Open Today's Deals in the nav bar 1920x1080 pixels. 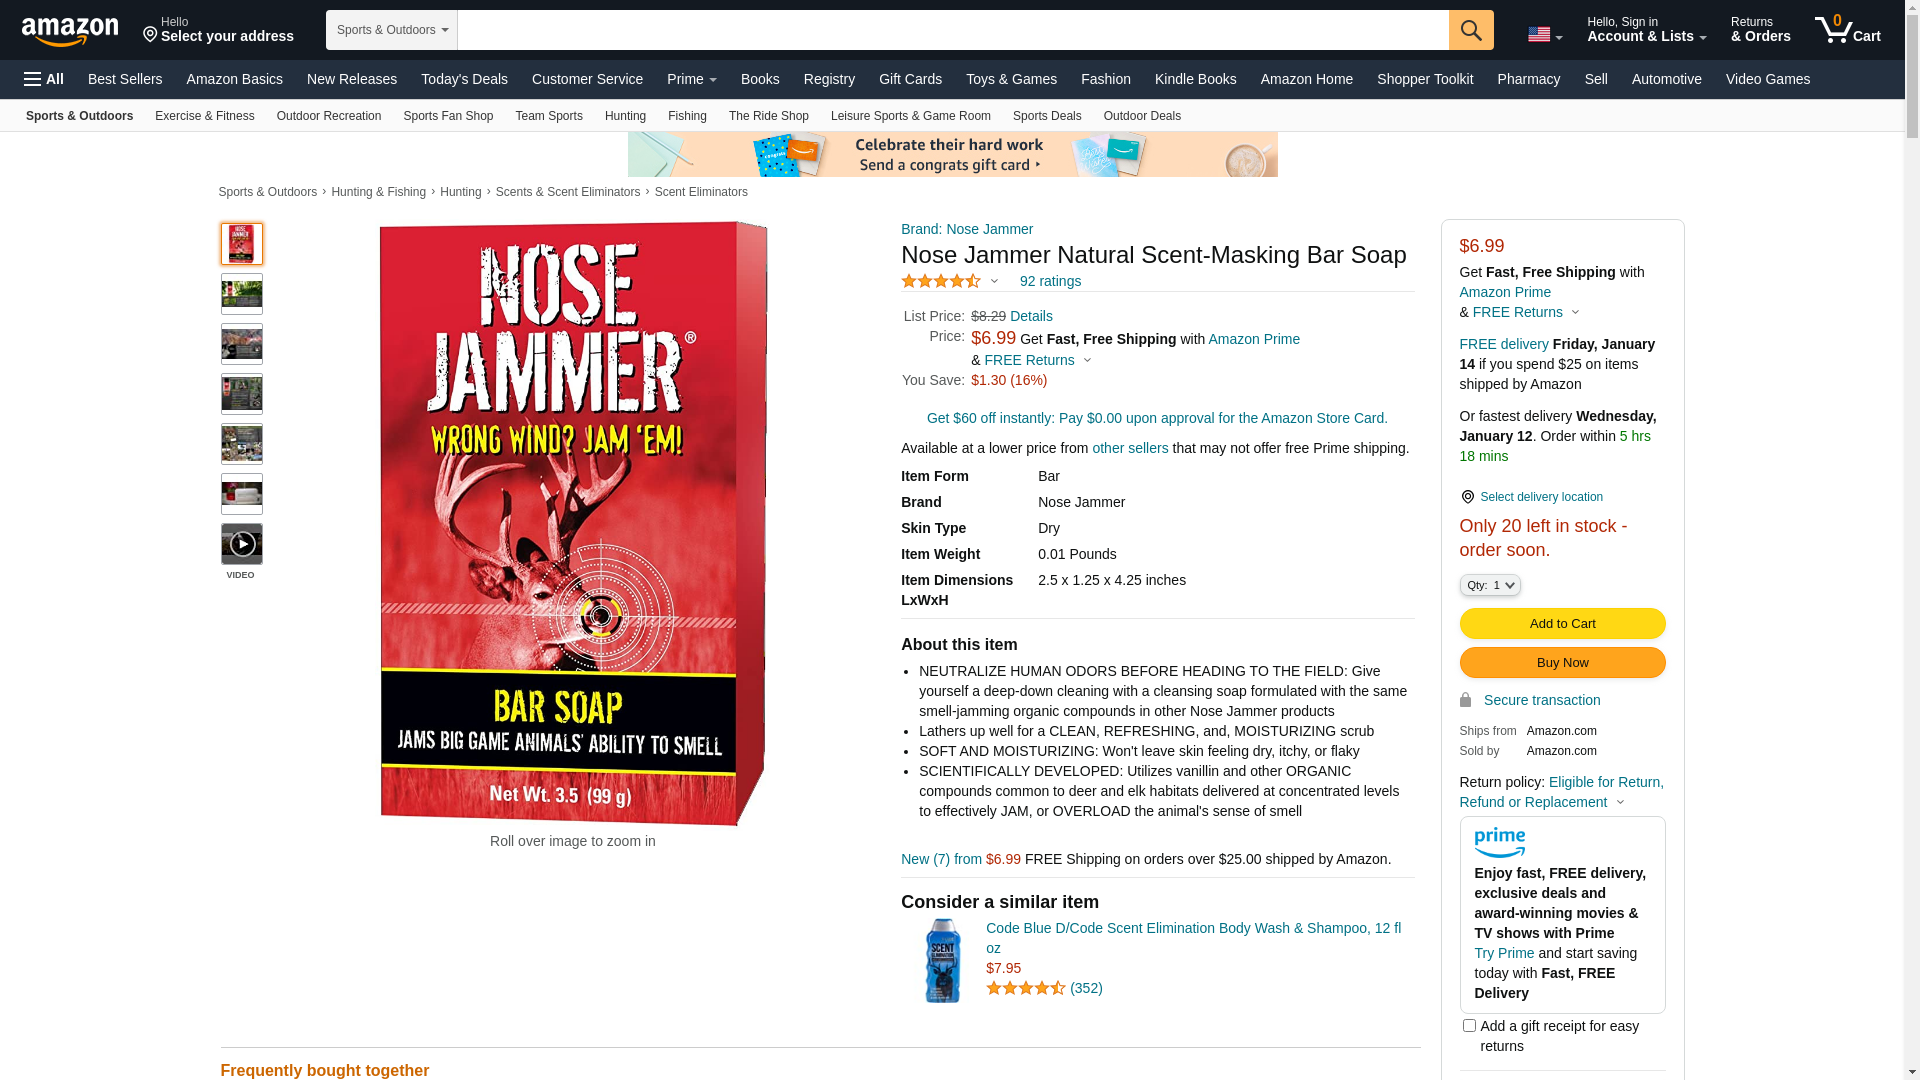(x=464, y=79)
